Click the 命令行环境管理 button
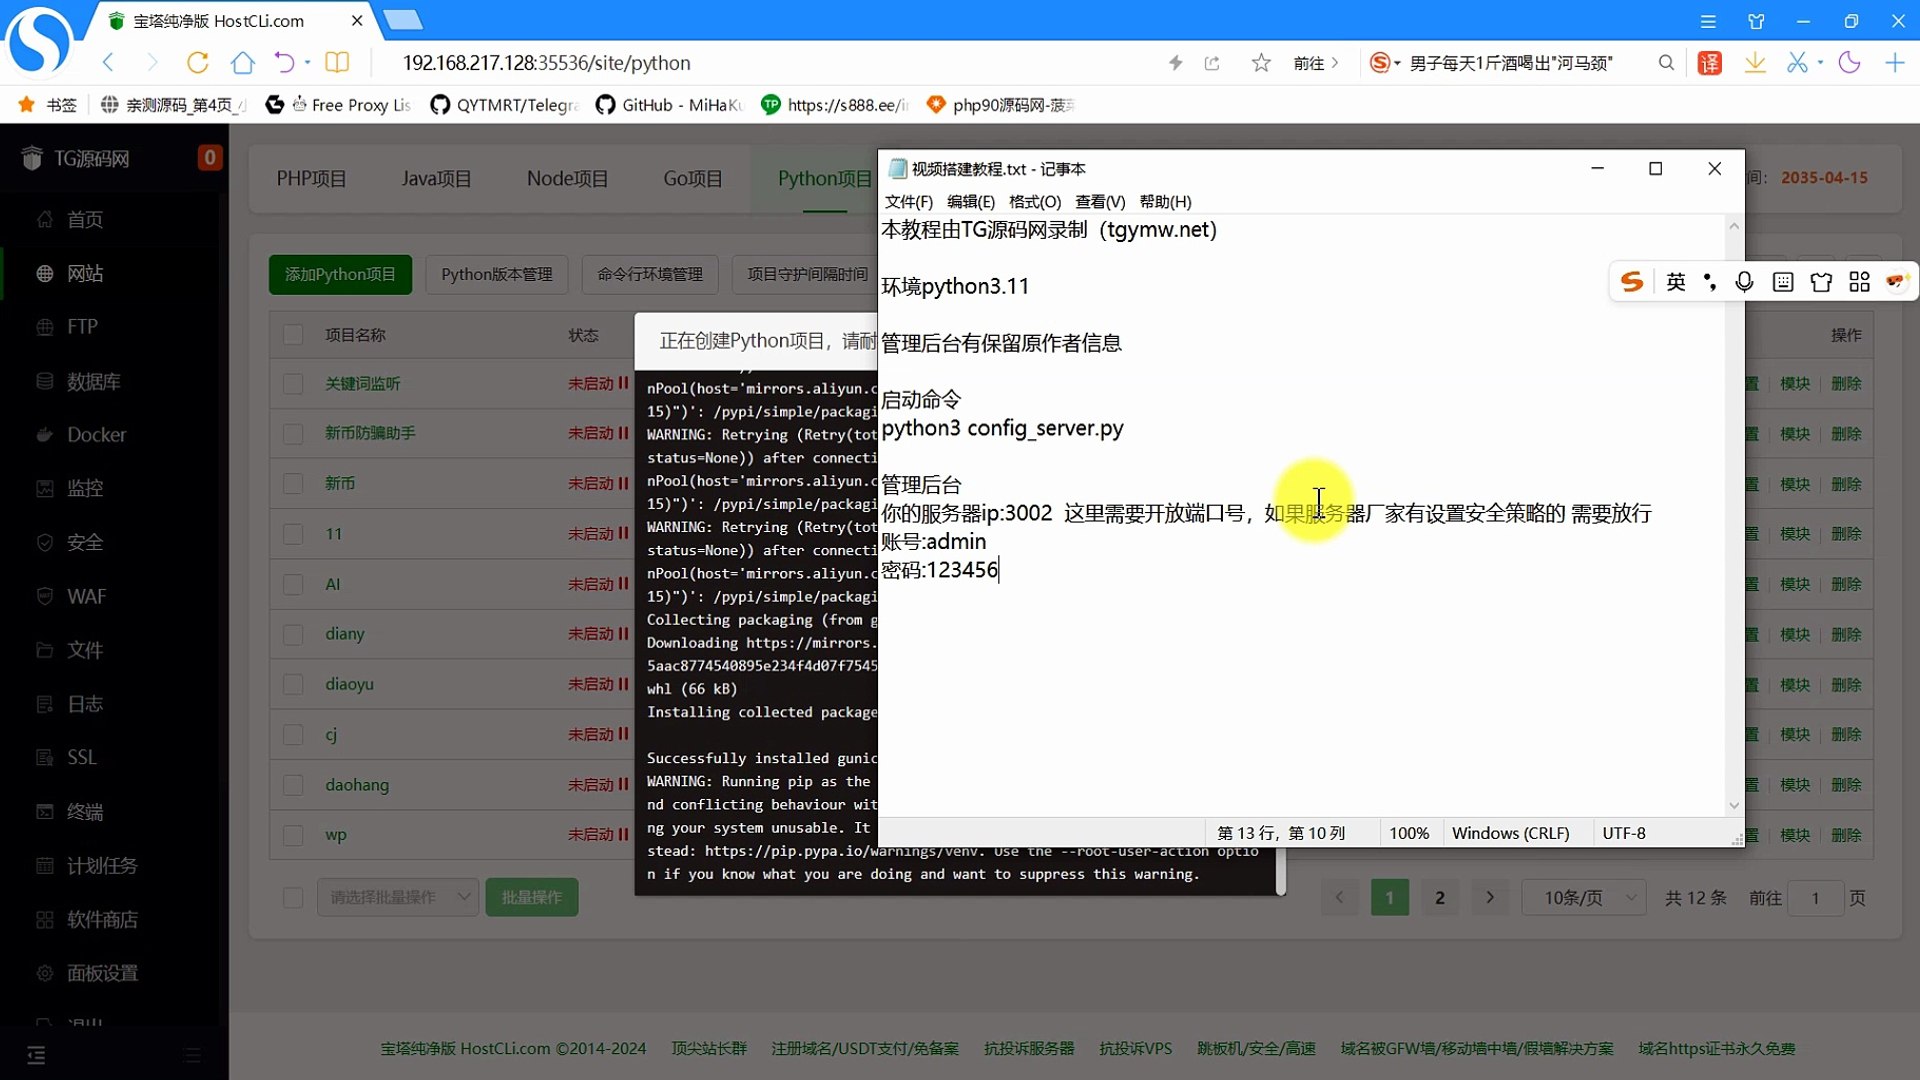 tap(650, 274)
